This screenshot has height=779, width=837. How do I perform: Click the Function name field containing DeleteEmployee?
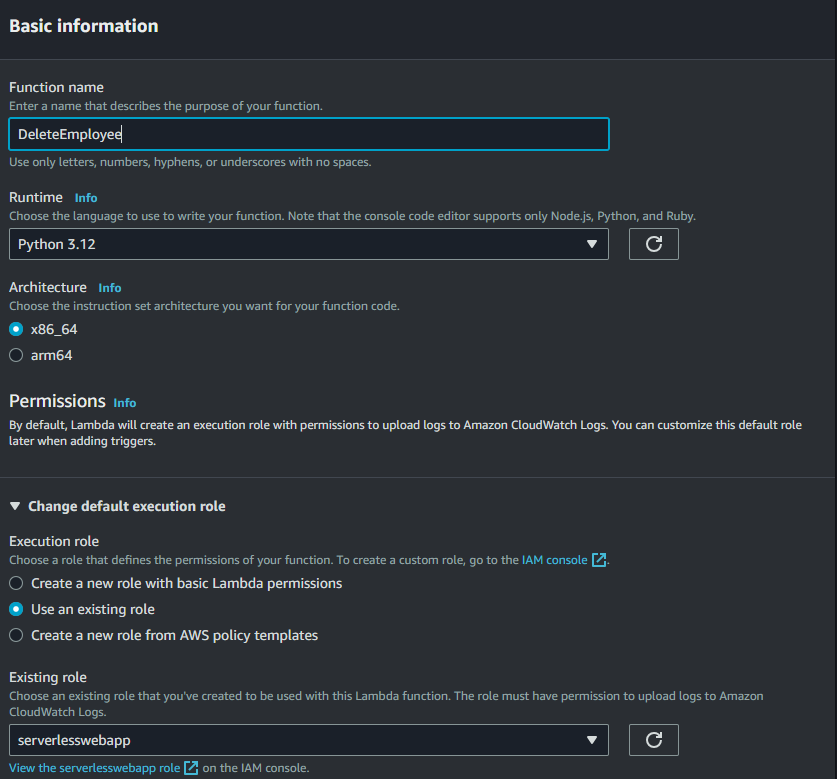(309, 134)
